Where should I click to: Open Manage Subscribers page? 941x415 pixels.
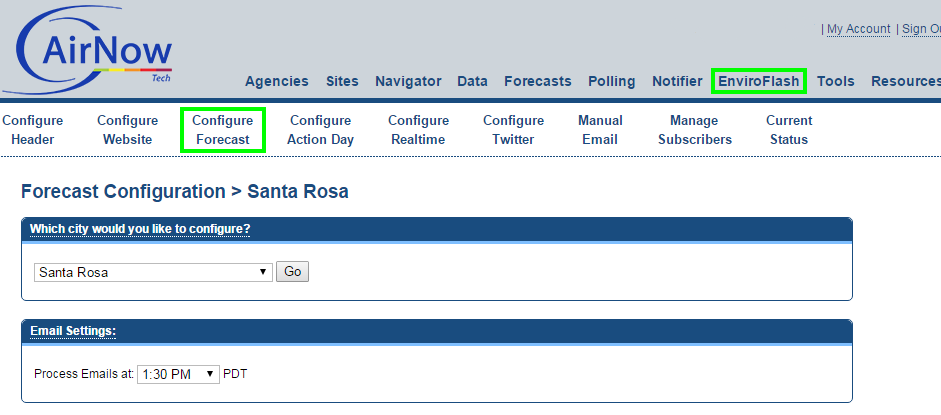click(694, 130)
